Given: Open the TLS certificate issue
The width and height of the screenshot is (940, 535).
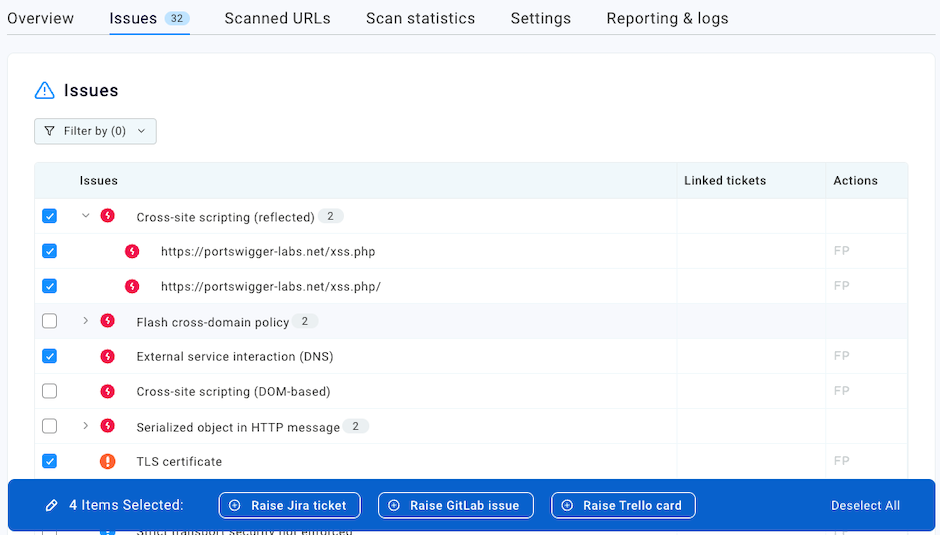Looking at the screenshot, I should 179,462.
